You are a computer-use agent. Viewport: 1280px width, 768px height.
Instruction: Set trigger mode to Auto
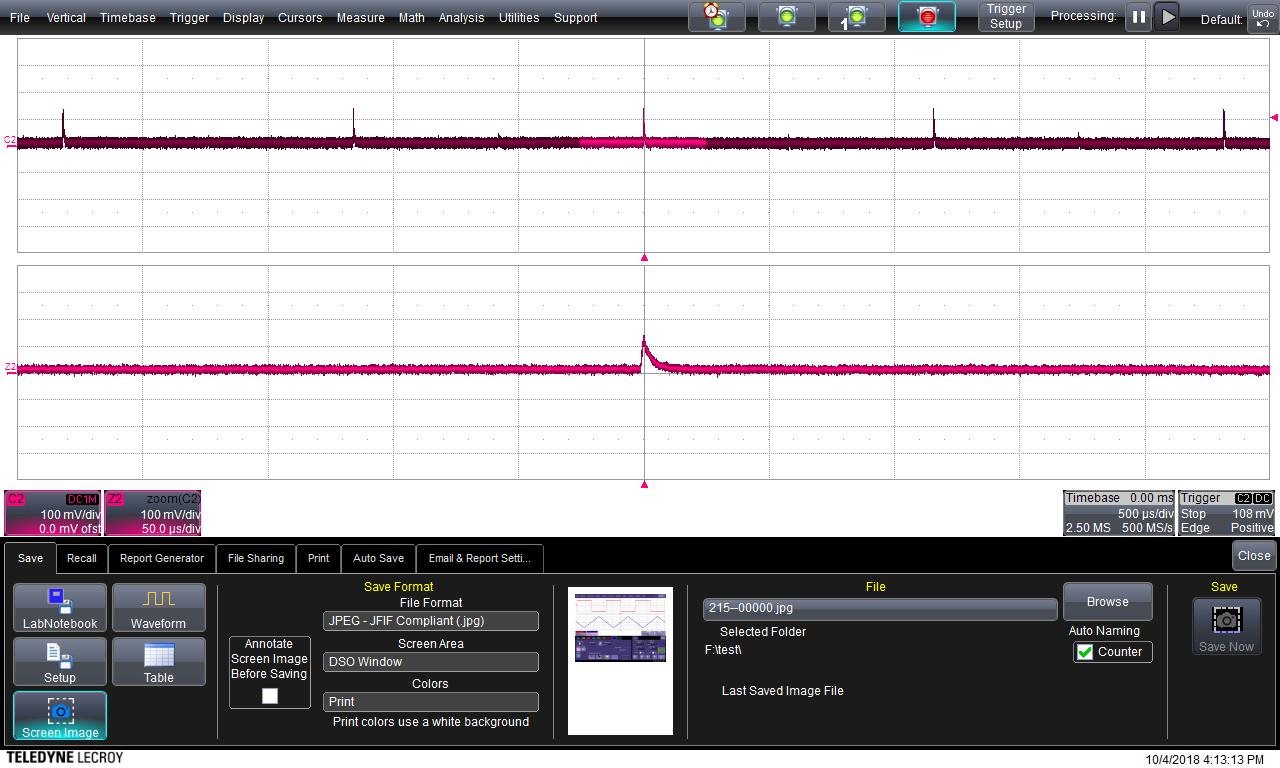click(717, 17)
